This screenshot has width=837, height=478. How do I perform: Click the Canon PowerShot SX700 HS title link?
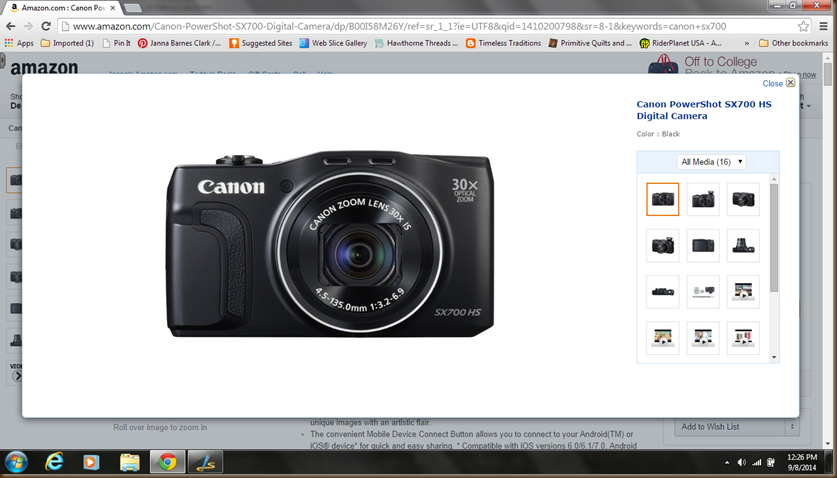tap(704, 110)
